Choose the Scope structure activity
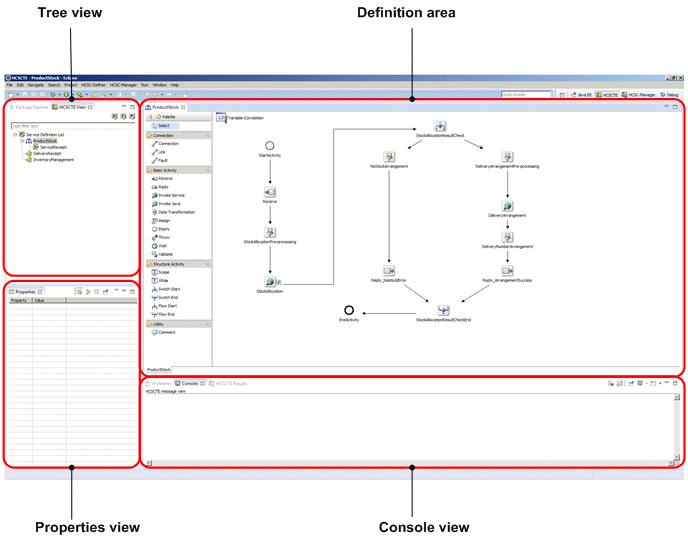The image size is (688, 539). pos(160,272)
